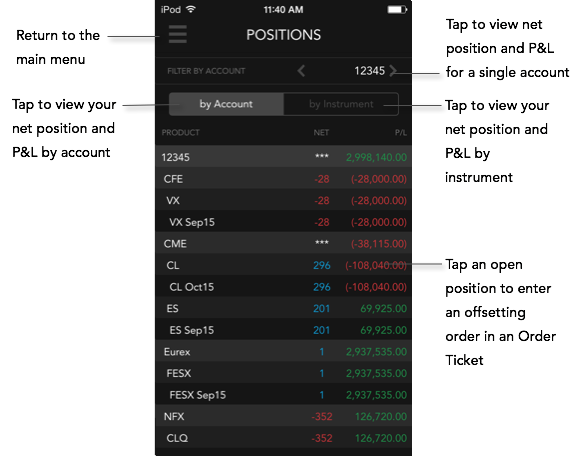Collapse the CME exchange row
Viewport: 585px width, 458px height.
coord(284,244)
